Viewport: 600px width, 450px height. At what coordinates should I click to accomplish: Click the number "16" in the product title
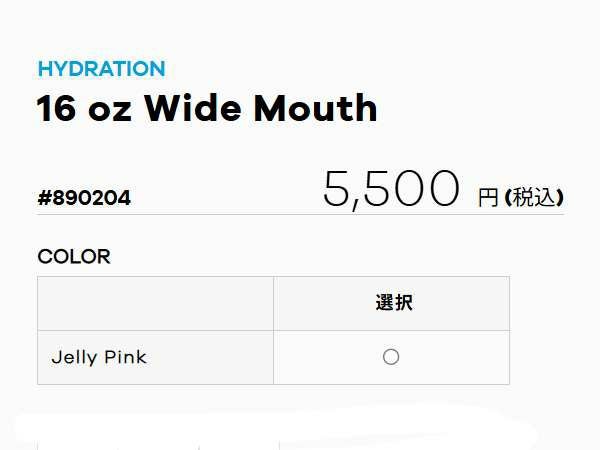pos(53,108)
